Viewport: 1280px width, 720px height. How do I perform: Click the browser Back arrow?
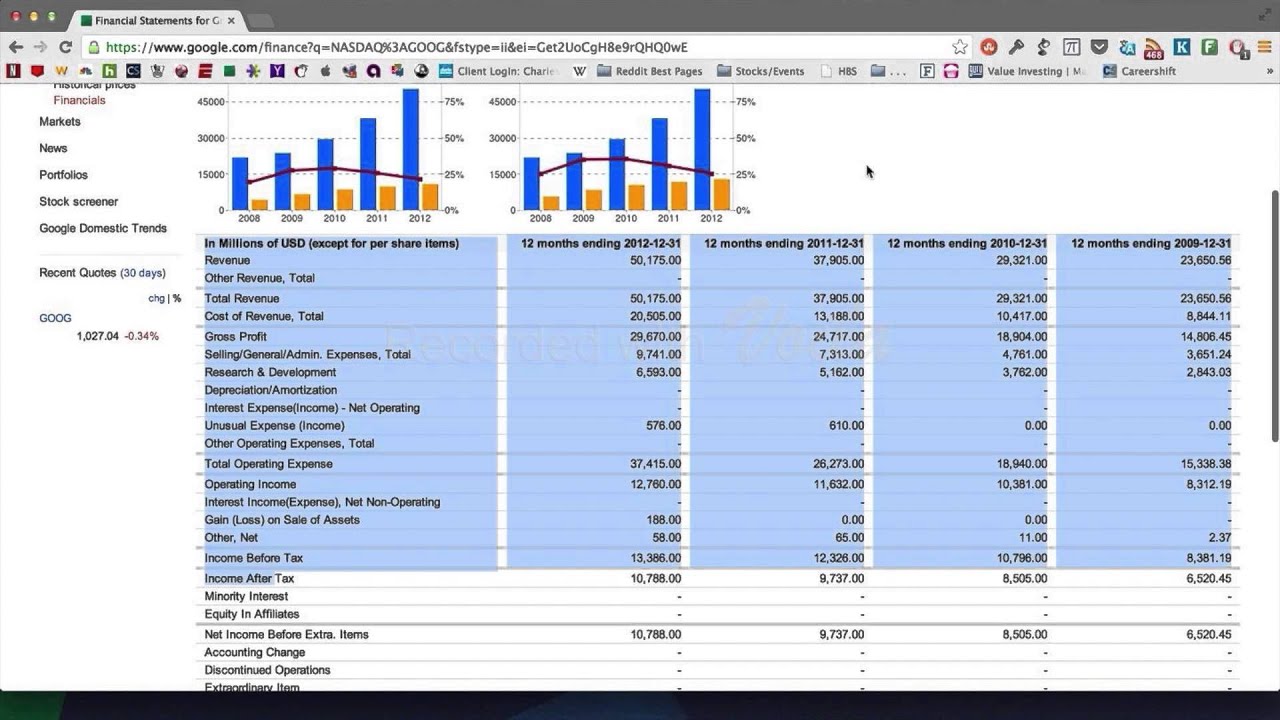[16, 47]
